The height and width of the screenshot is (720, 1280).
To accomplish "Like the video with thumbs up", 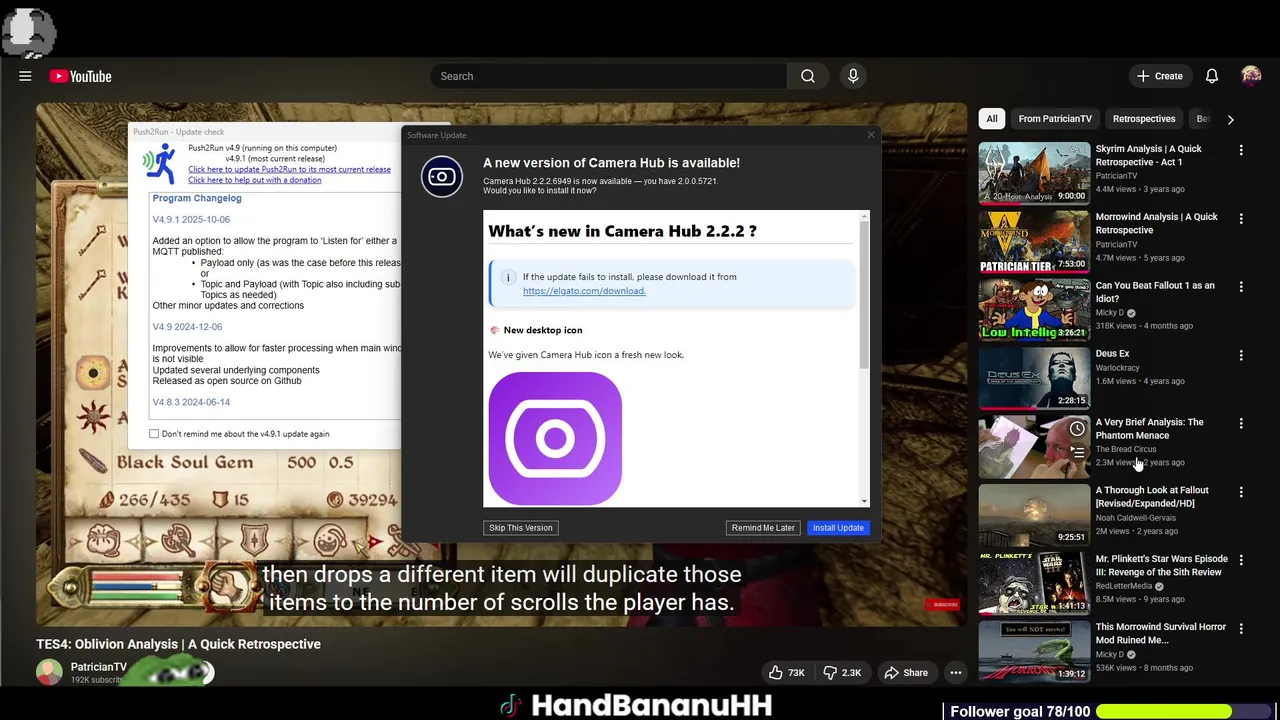I will tap(786, 673).
